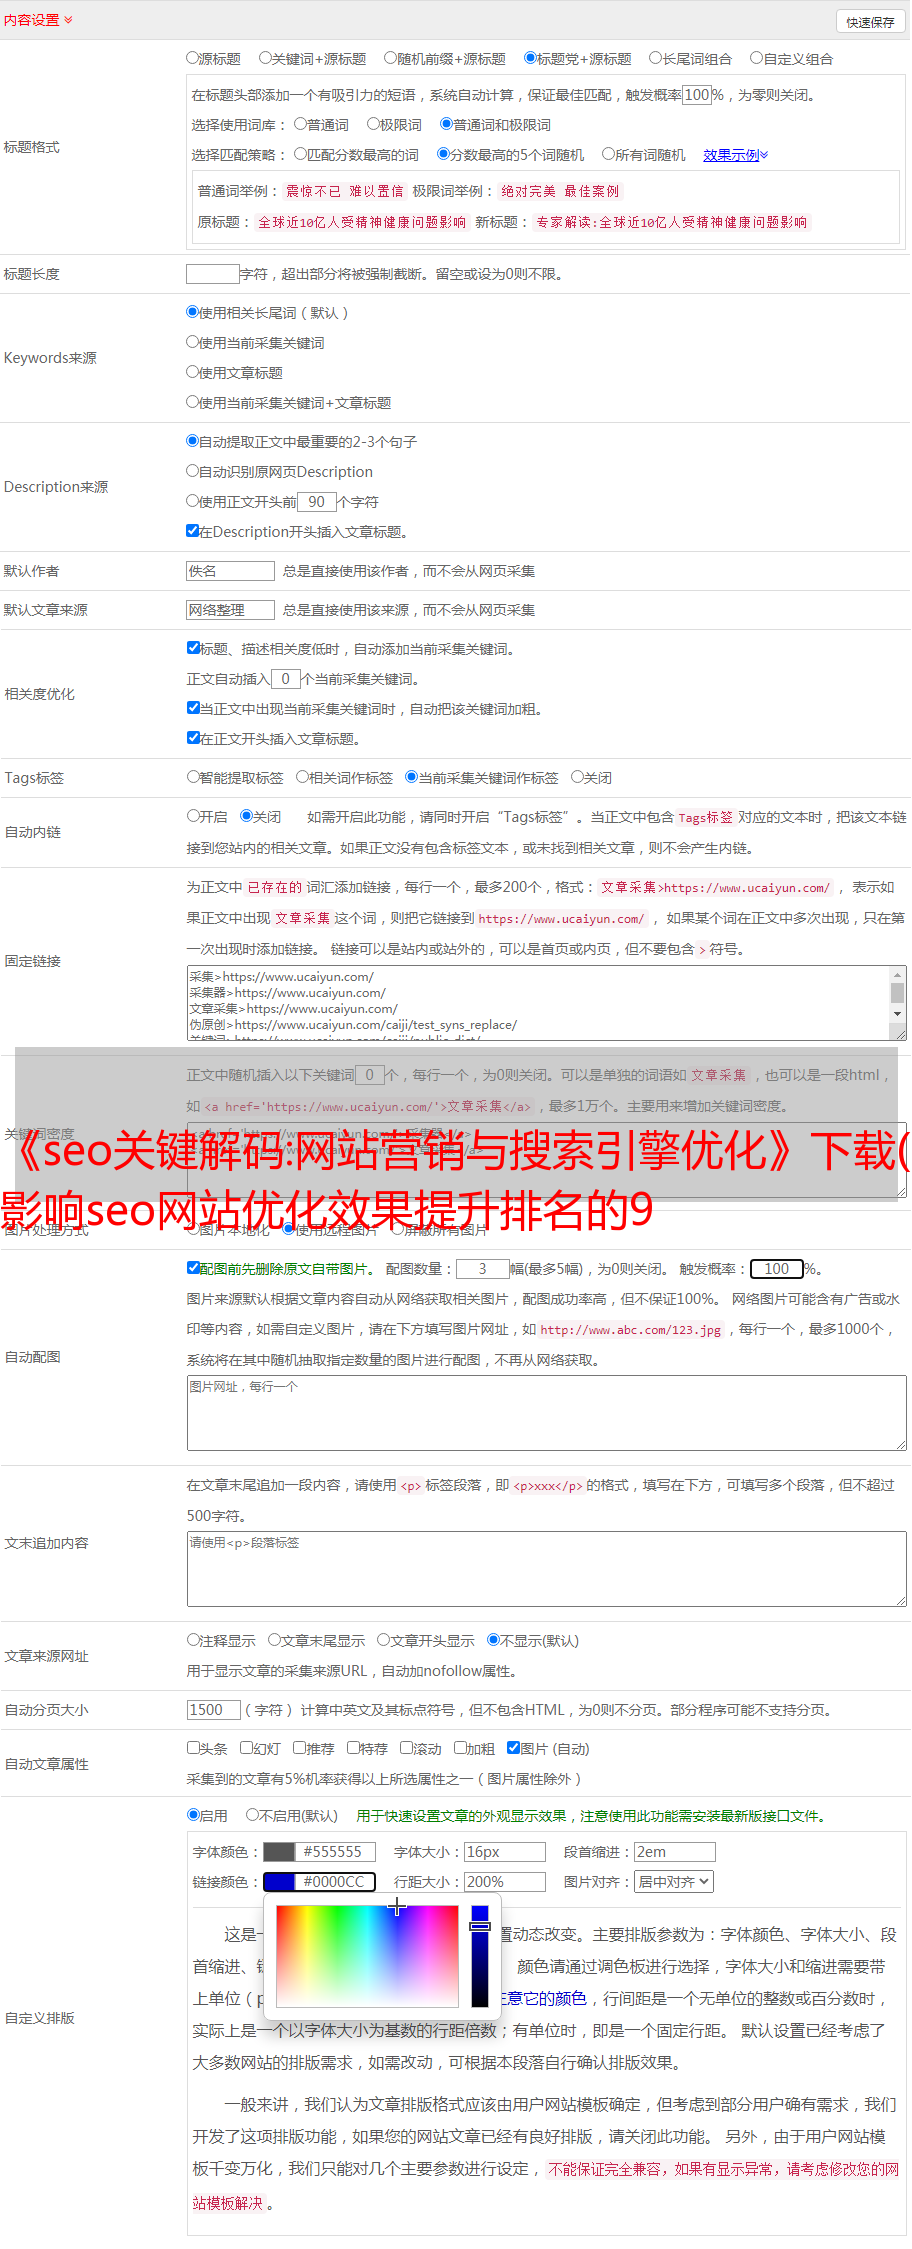Screen dimensions: 912x2249
Task: Select 使用正文开头前 characters option
Action: [193, 501]
